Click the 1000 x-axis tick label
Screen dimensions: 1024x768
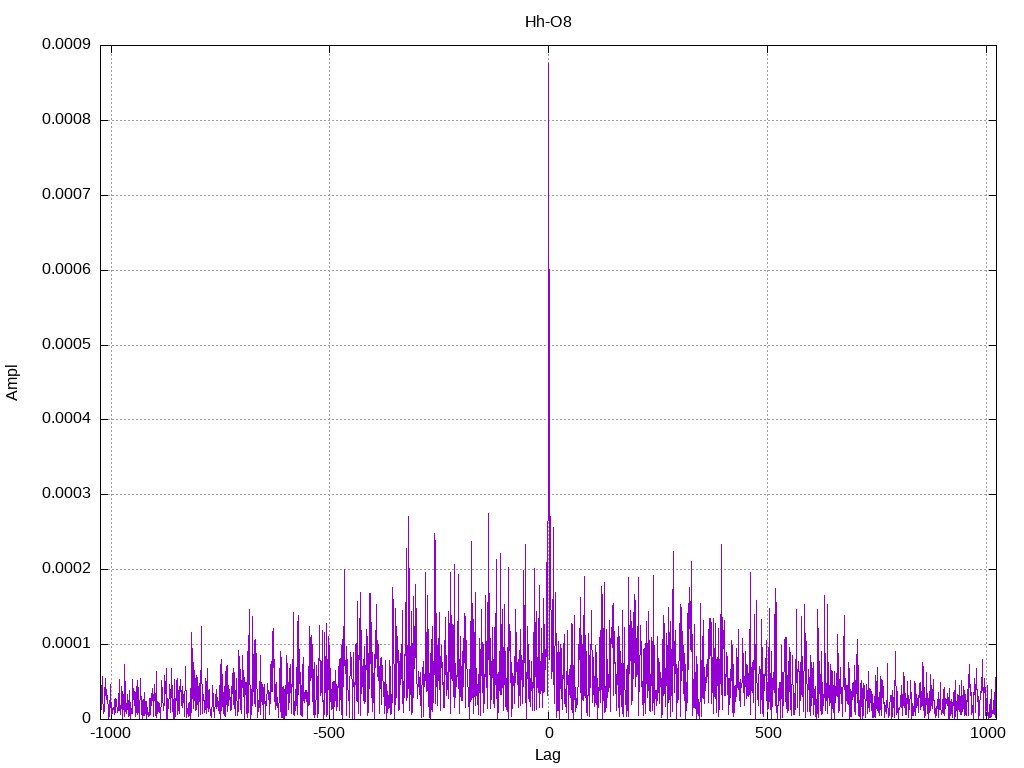click(x=988, y=733)
